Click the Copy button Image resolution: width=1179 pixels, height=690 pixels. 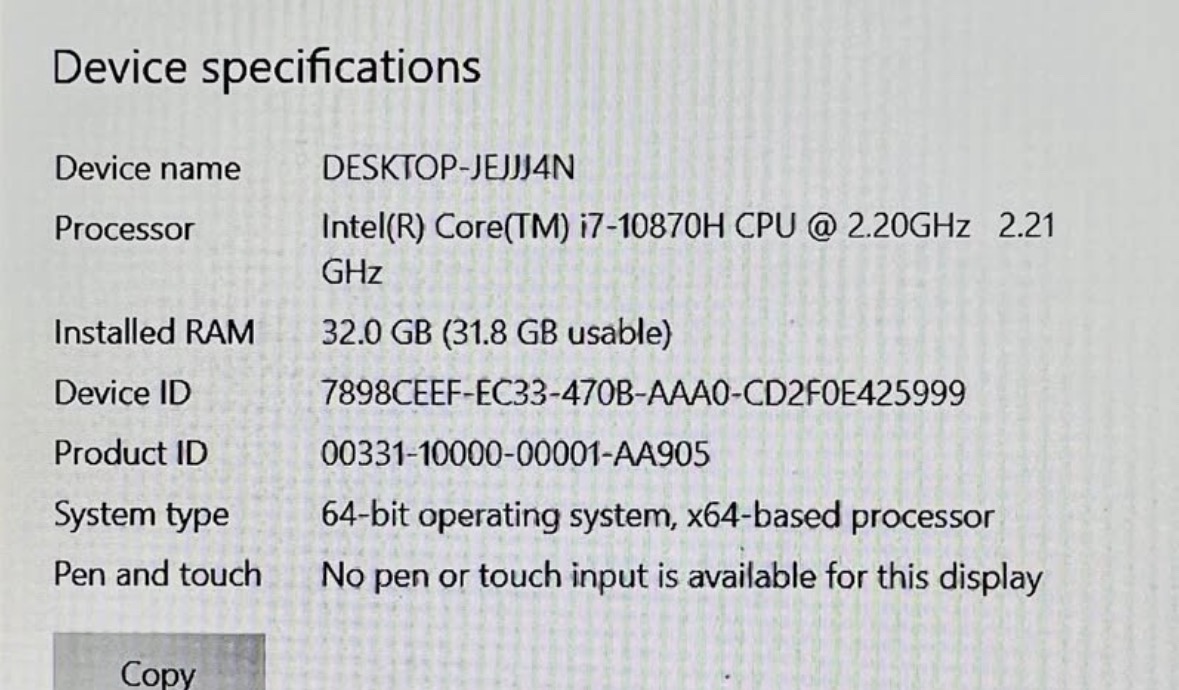coord(159,662)
